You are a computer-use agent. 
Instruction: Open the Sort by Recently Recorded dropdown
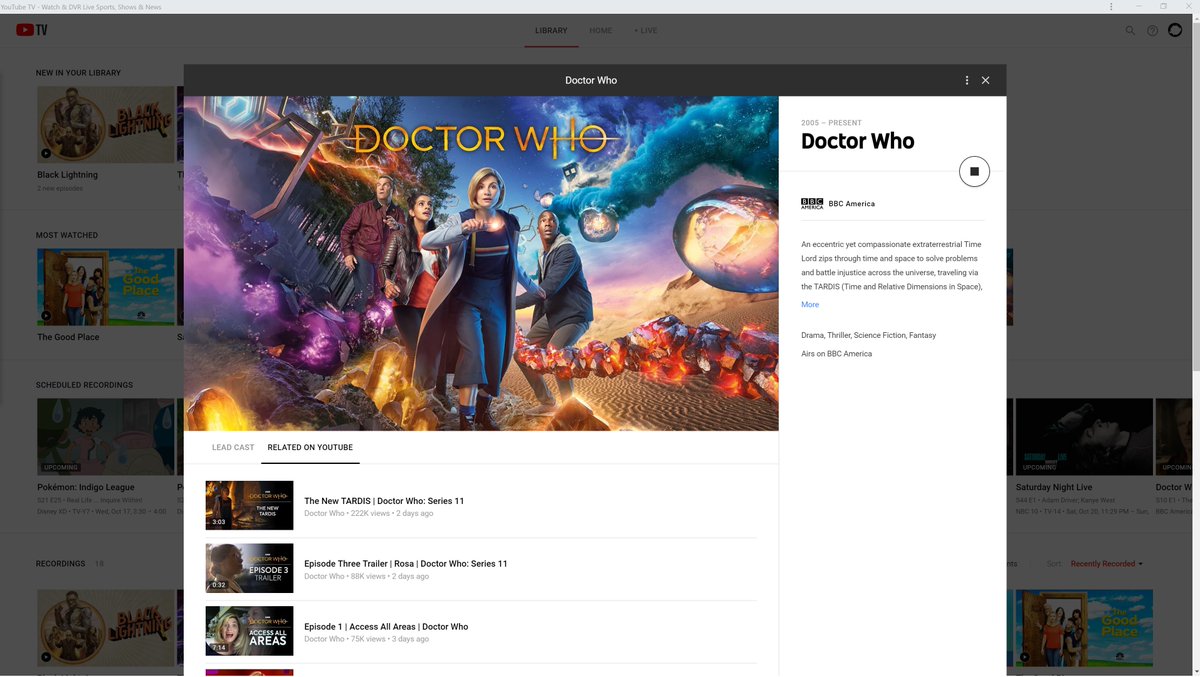1106,564
